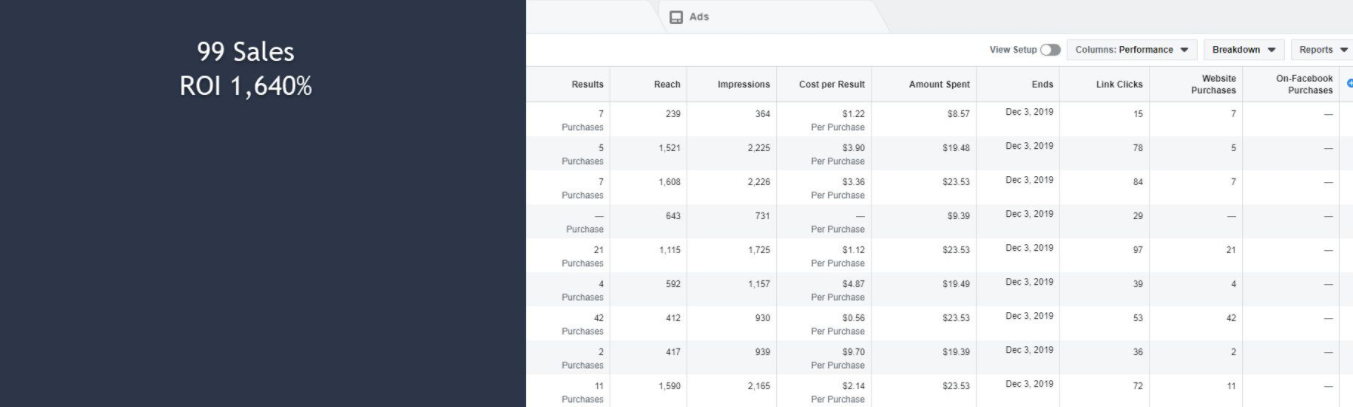
Task: Sort by the Reach column header
Action: (x=666, y=84)
